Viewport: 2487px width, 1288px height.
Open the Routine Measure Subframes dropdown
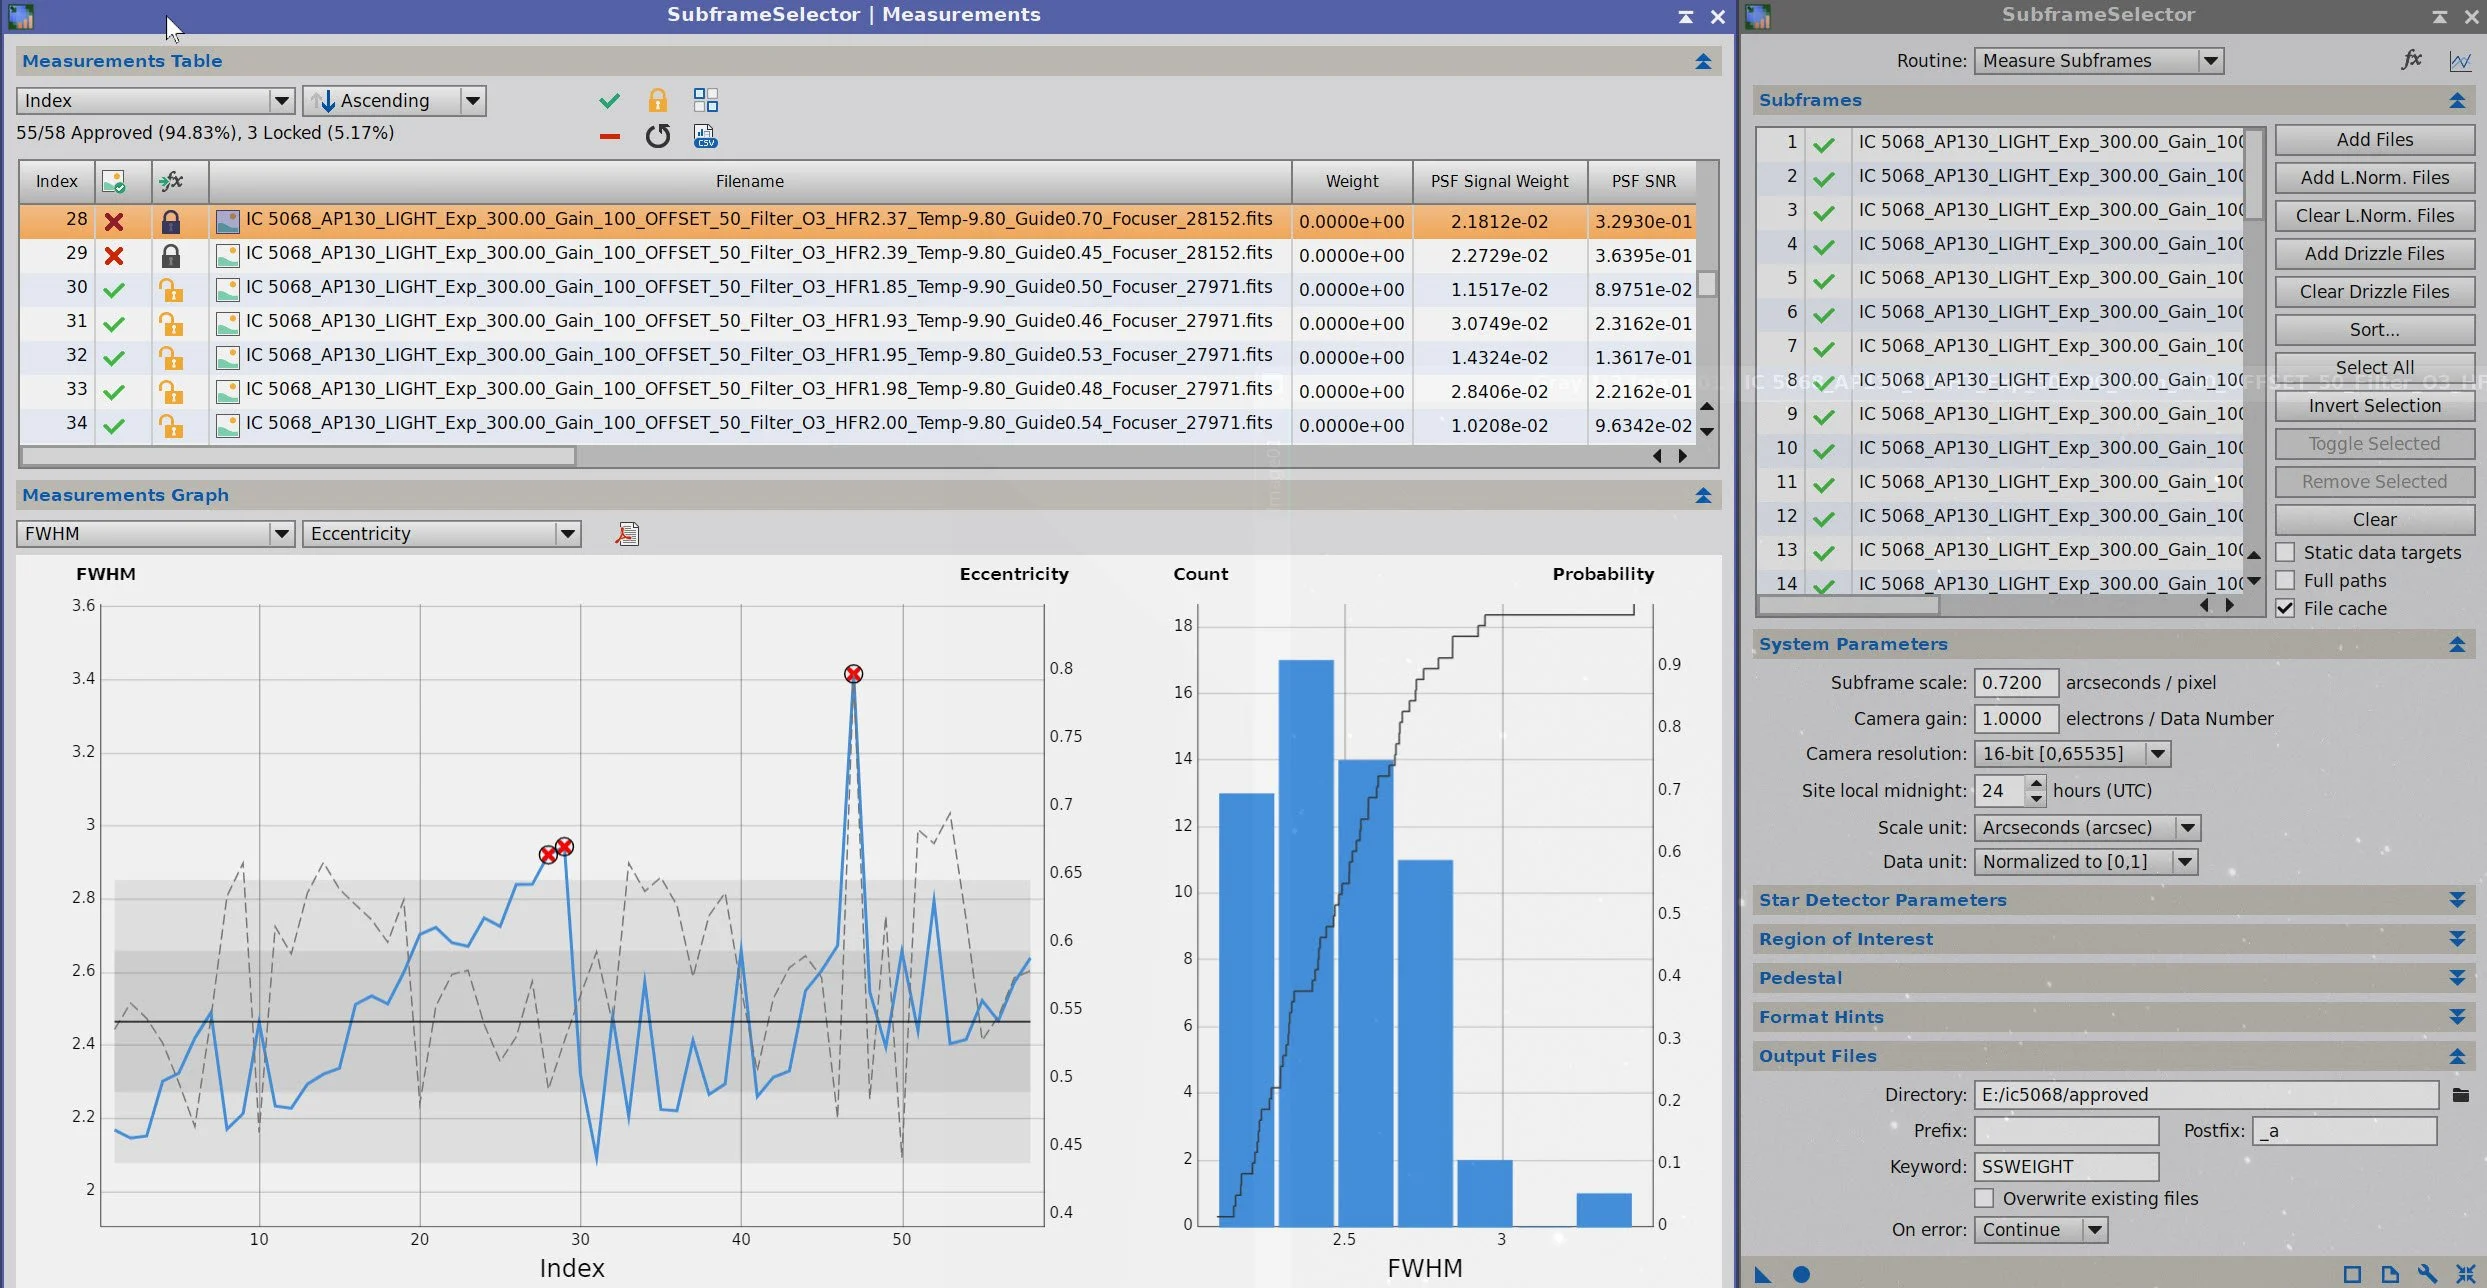[2098, 61]
